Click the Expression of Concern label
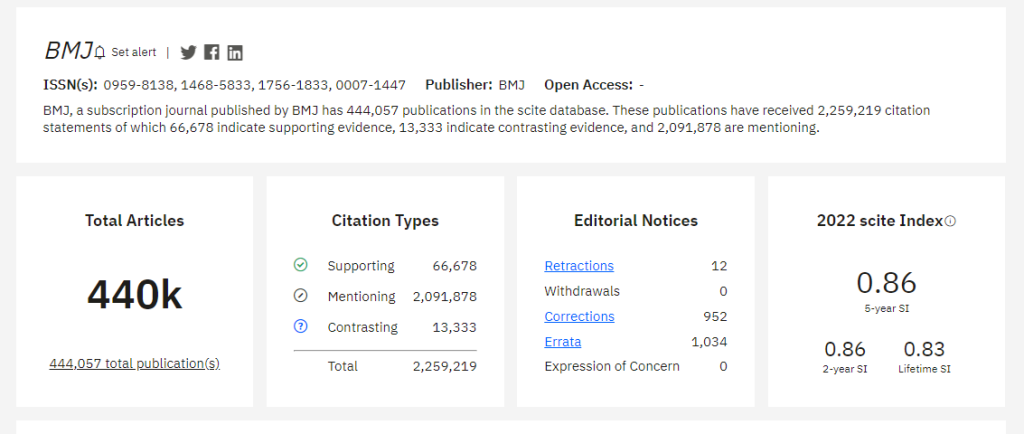 [612, 366]
